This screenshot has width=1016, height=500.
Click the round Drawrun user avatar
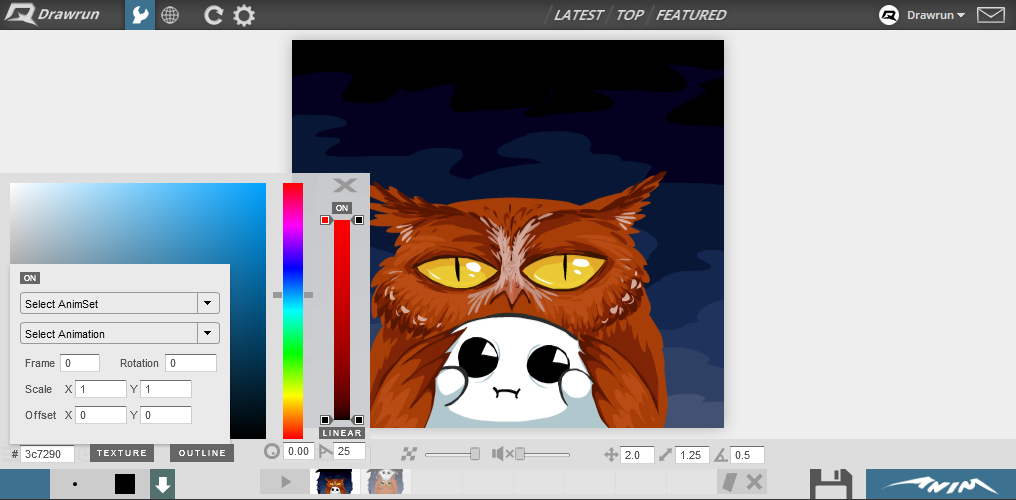[x=889, y=15]
